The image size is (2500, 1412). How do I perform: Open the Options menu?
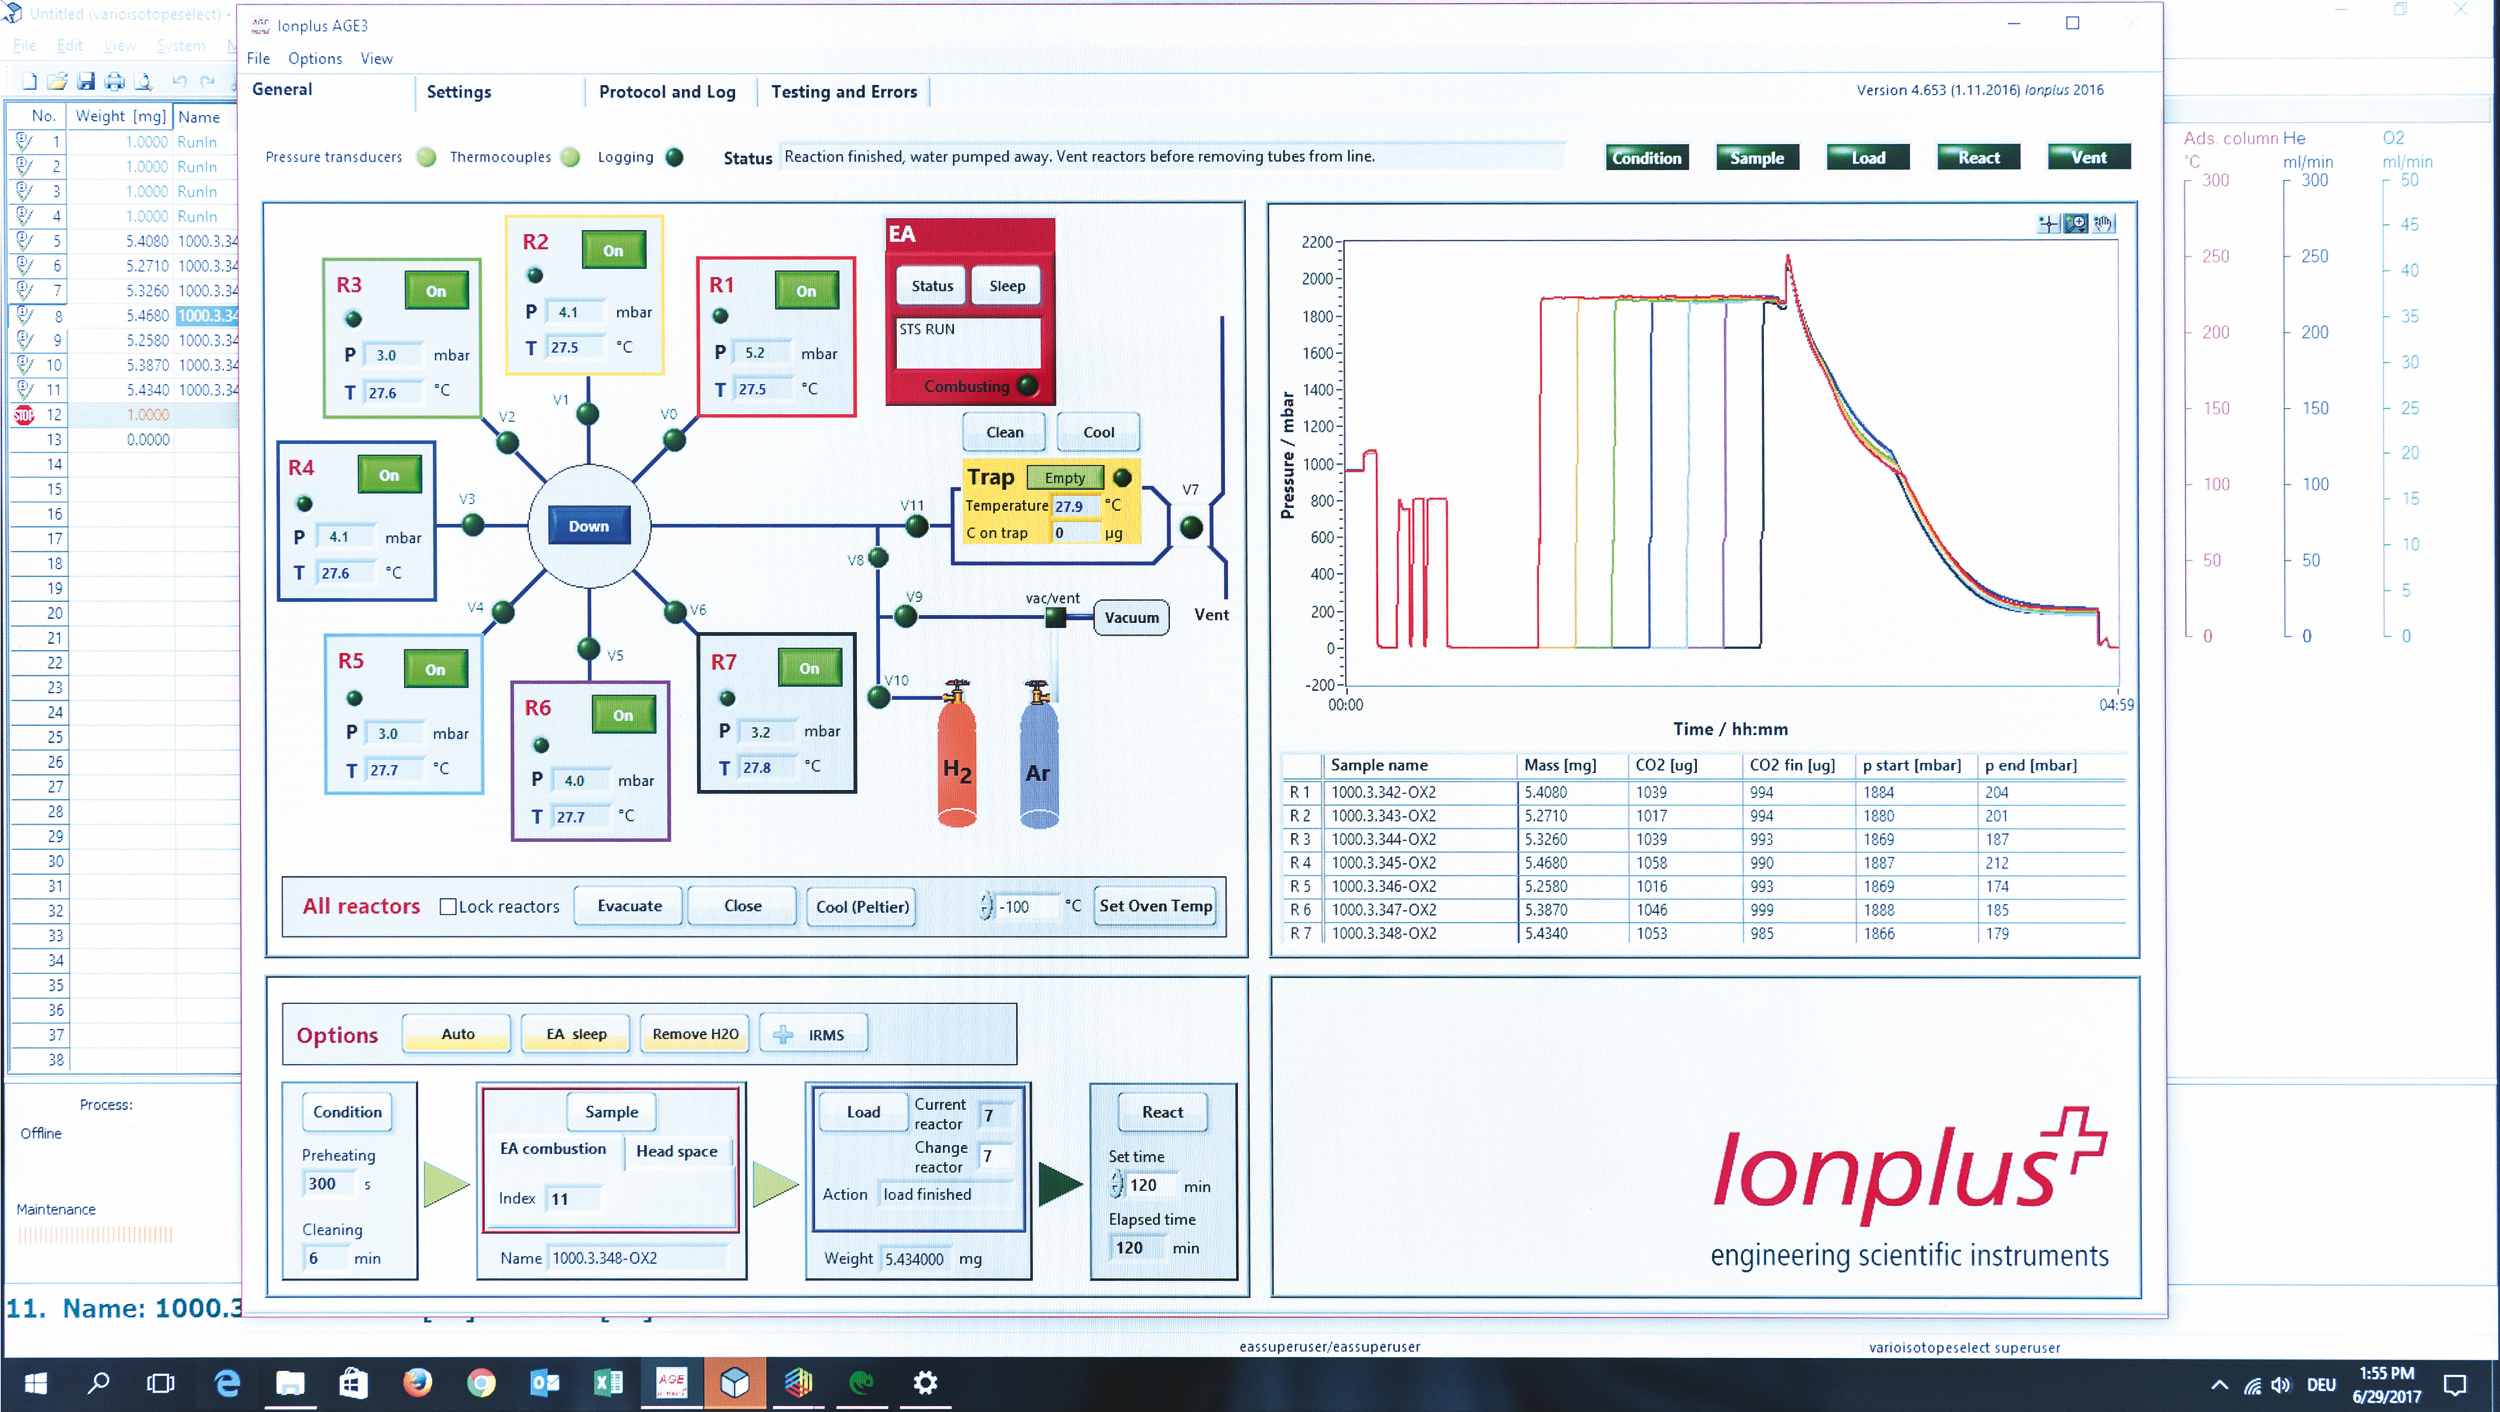315,58
